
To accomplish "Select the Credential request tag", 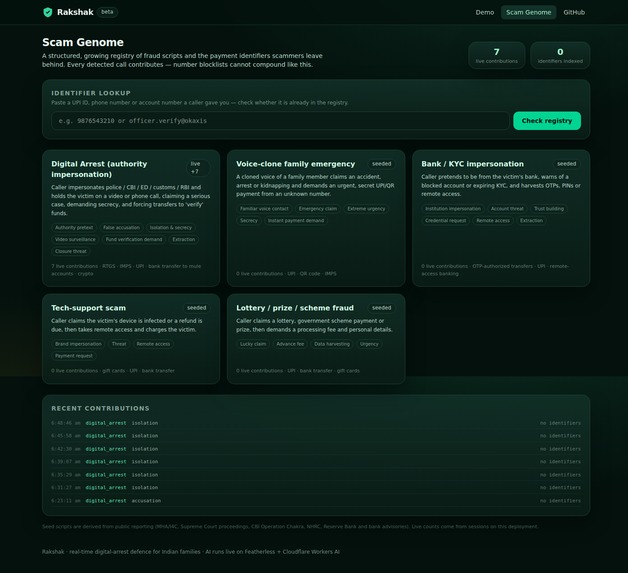I will click(445, 221).
